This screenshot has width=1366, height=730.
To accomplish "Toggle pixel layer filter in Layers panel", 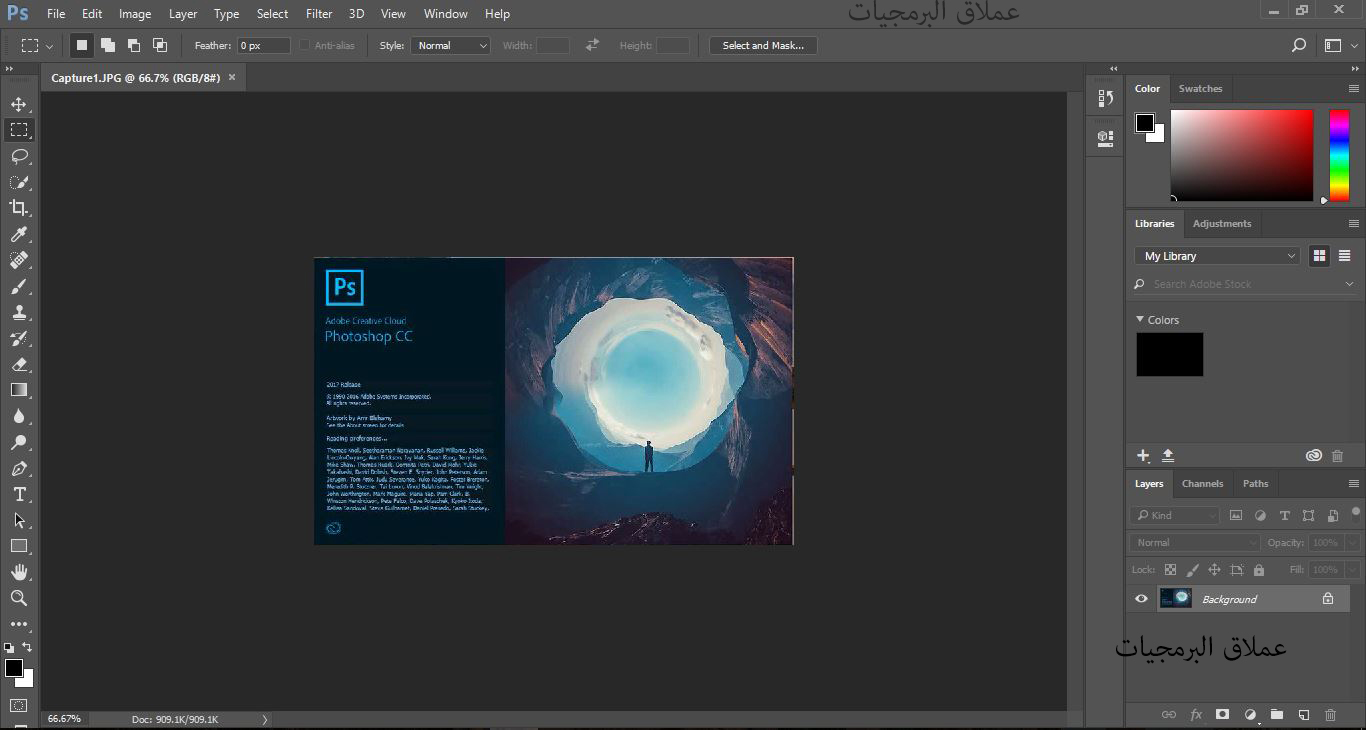I will coord(1236,516).
